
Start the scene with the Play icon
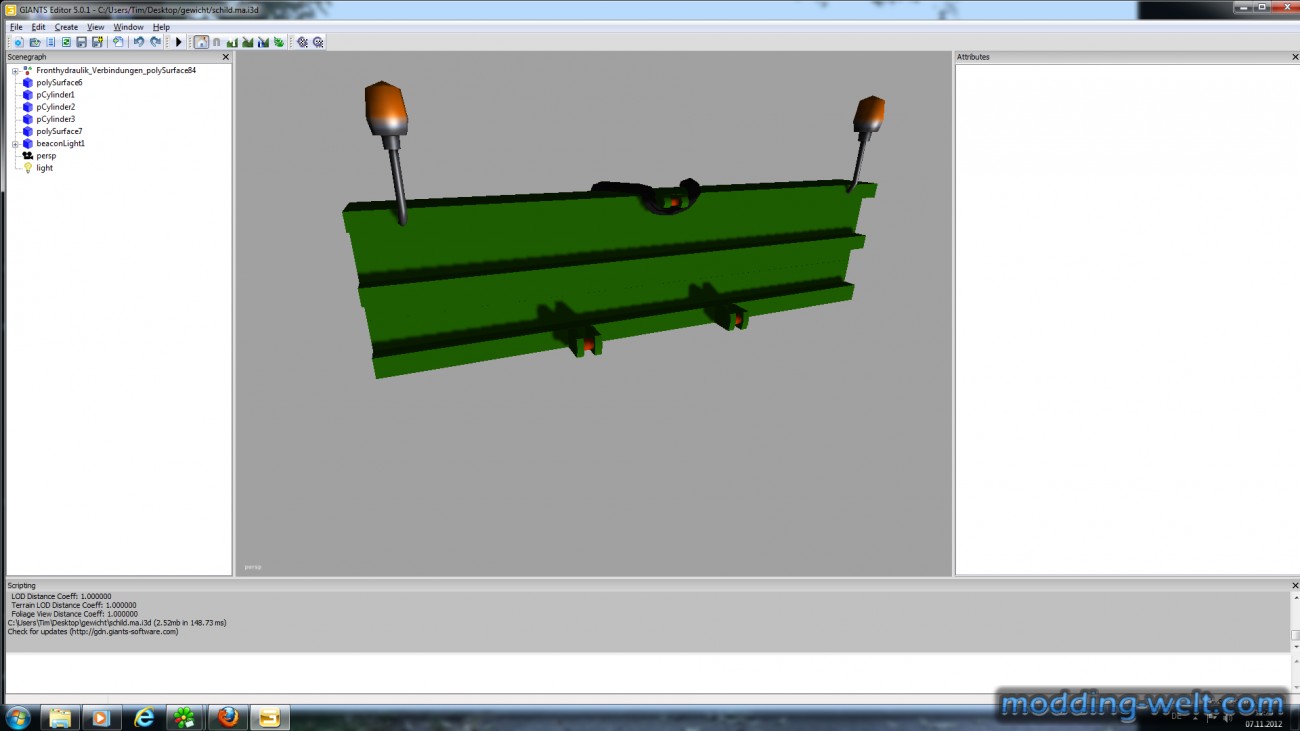179,42
